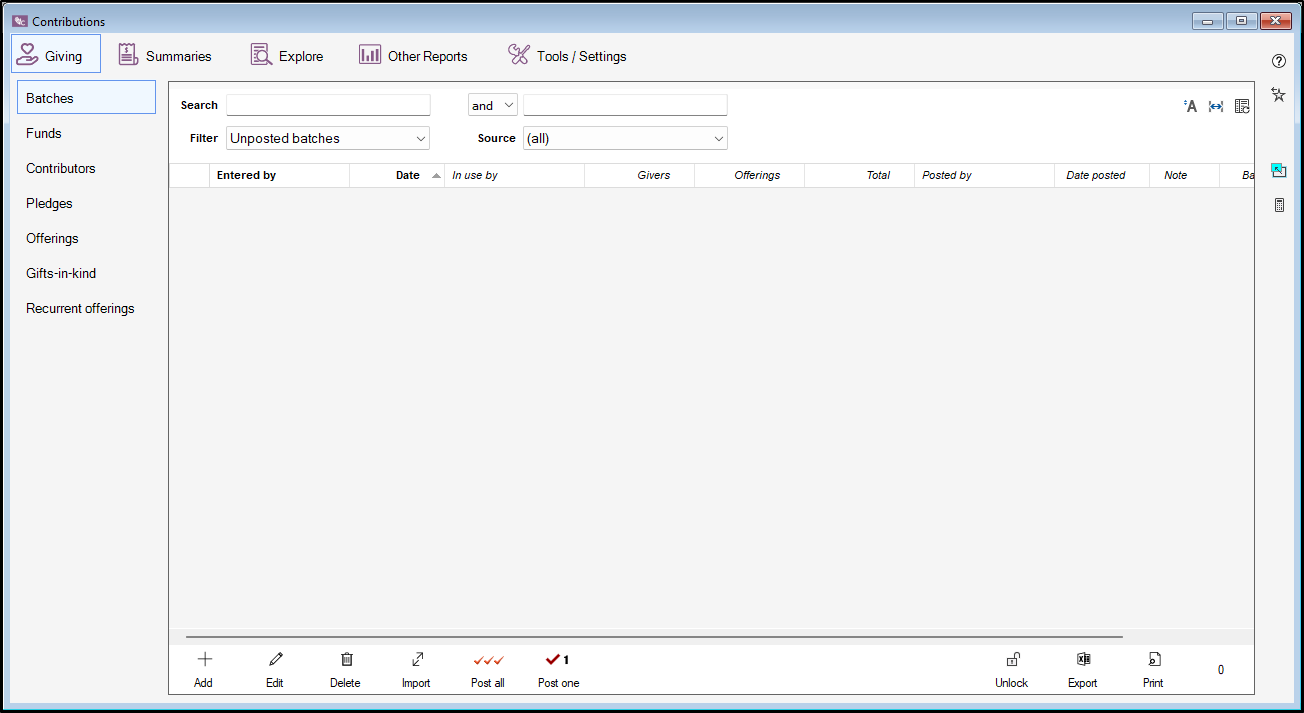Open the Filter dropdown showing Unposted batches
Screen dimensions: 1304x713
click(328, 139)
